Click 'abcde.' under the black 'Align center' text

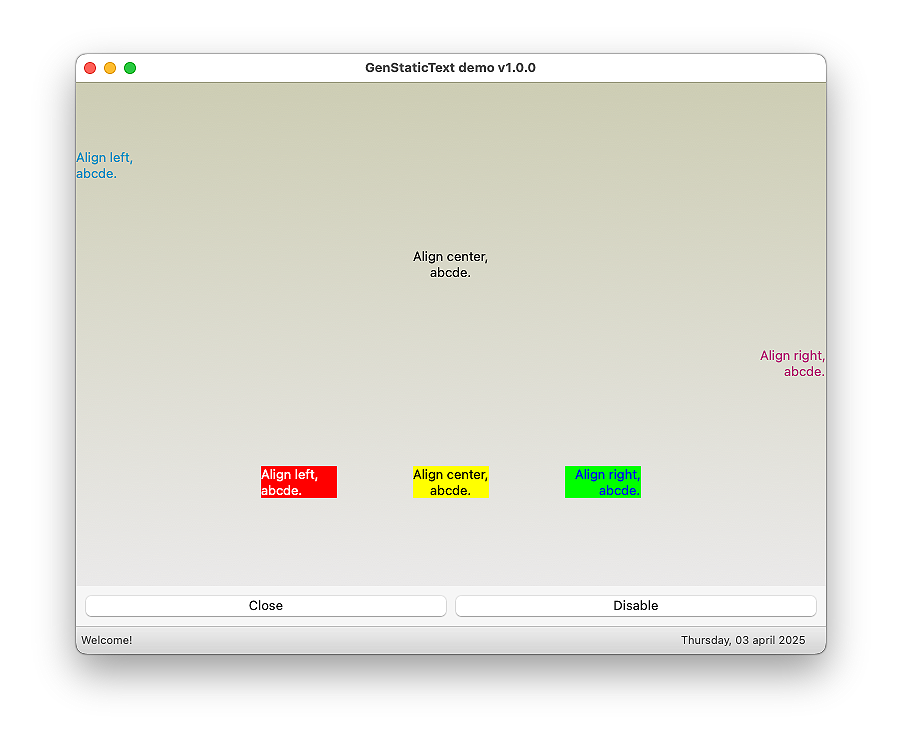point(450,273)
